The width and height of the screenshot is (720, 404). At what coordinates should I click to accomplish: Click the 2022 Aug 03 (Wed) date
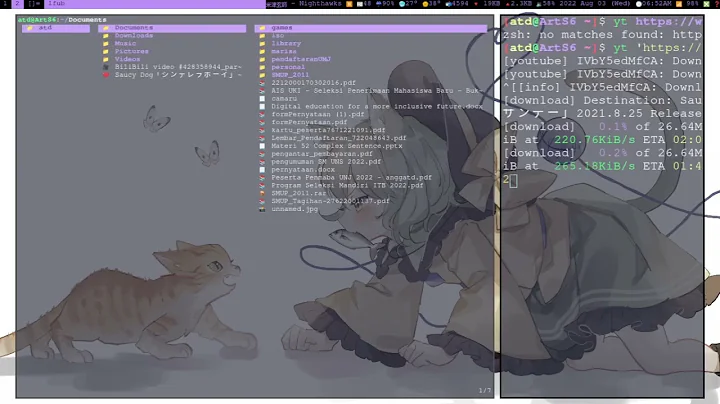point(595,4)
